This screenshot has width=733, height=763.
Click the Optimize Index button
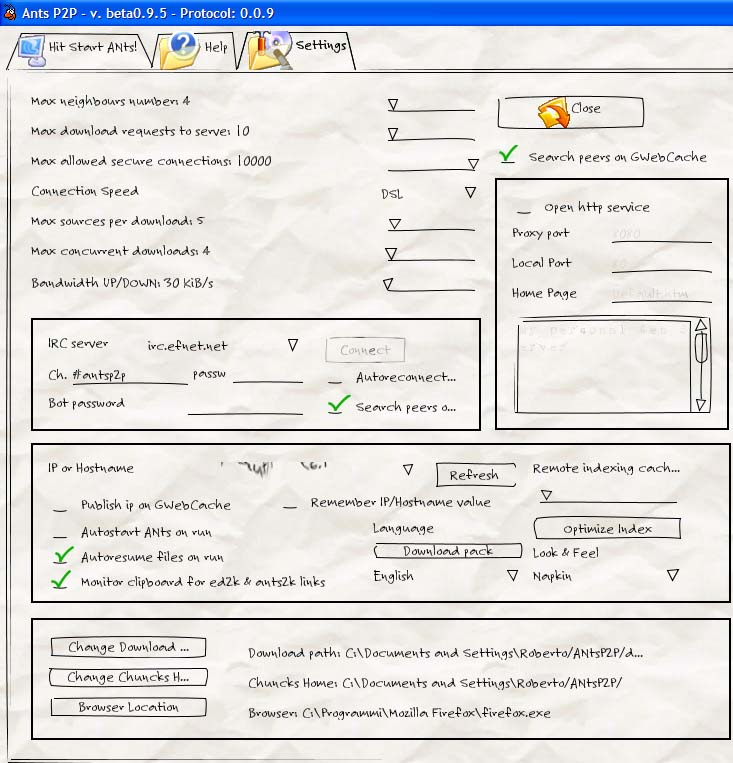click(x=607, y=528)
